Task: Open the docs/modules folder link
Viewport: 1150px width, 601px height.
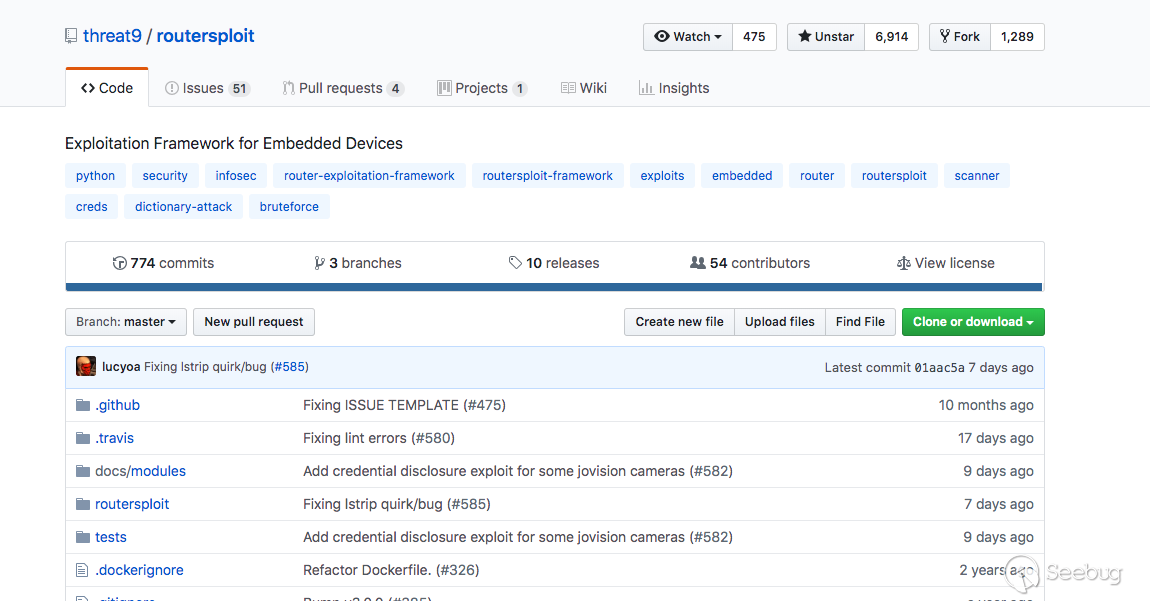Action: (x=141, y=471)
